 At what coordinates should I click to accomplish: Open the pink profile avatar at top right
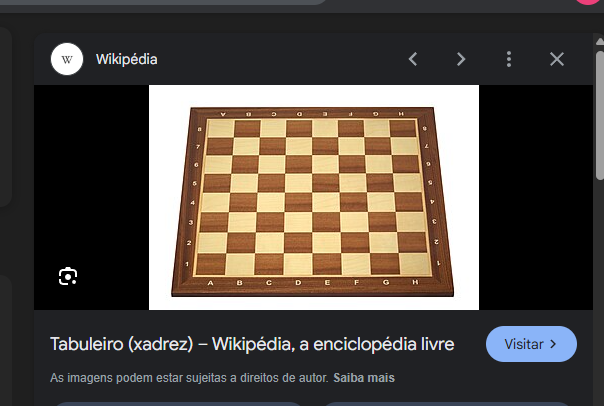pyautogui.click(x=589, y=2)
